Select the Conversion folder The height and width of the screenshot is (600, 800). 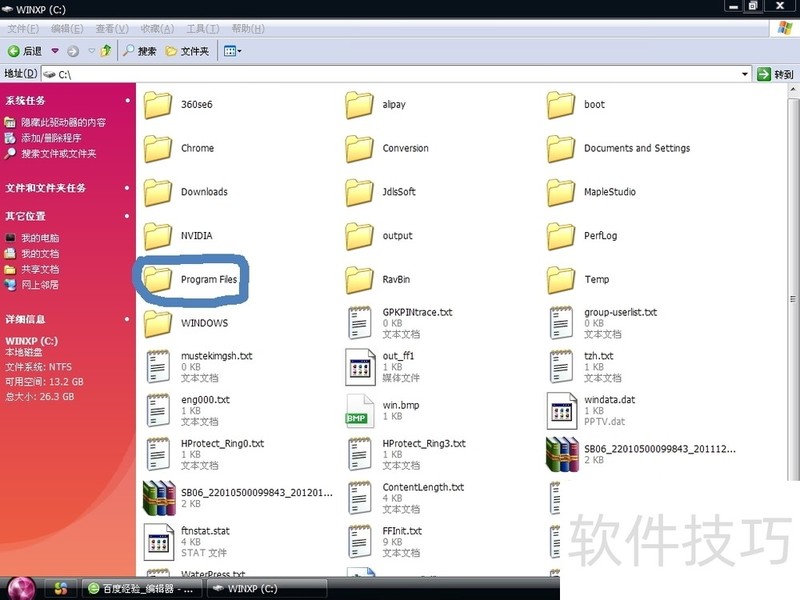tap(387, 148)
